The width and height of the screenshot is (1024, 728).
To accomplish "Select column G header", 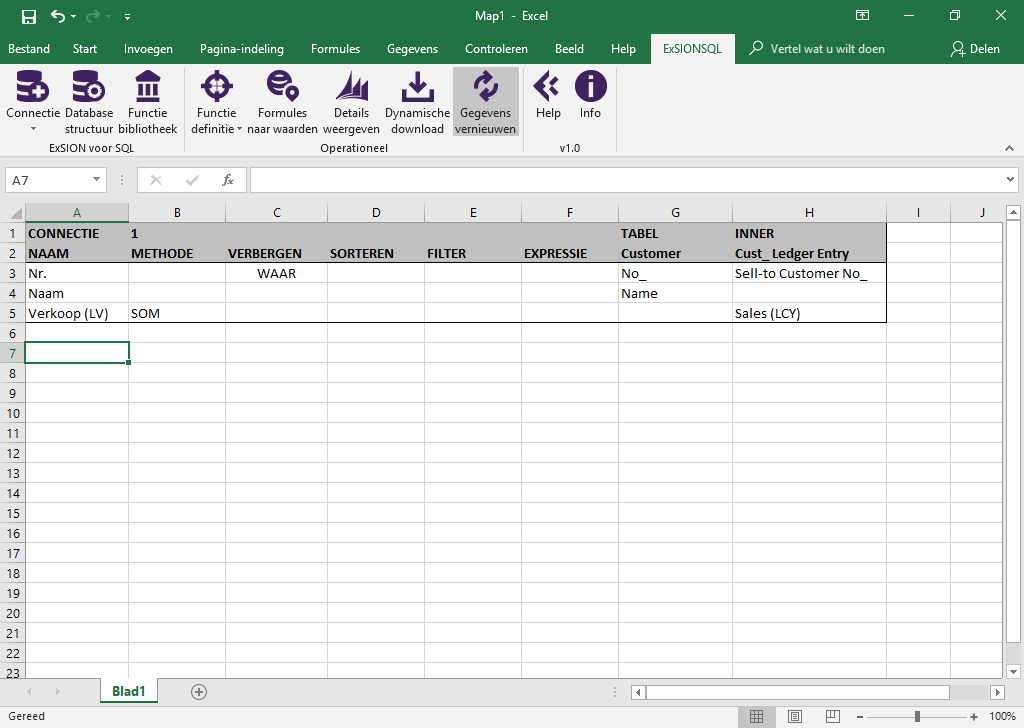I will pyautogui.click(x=675, y=213).
